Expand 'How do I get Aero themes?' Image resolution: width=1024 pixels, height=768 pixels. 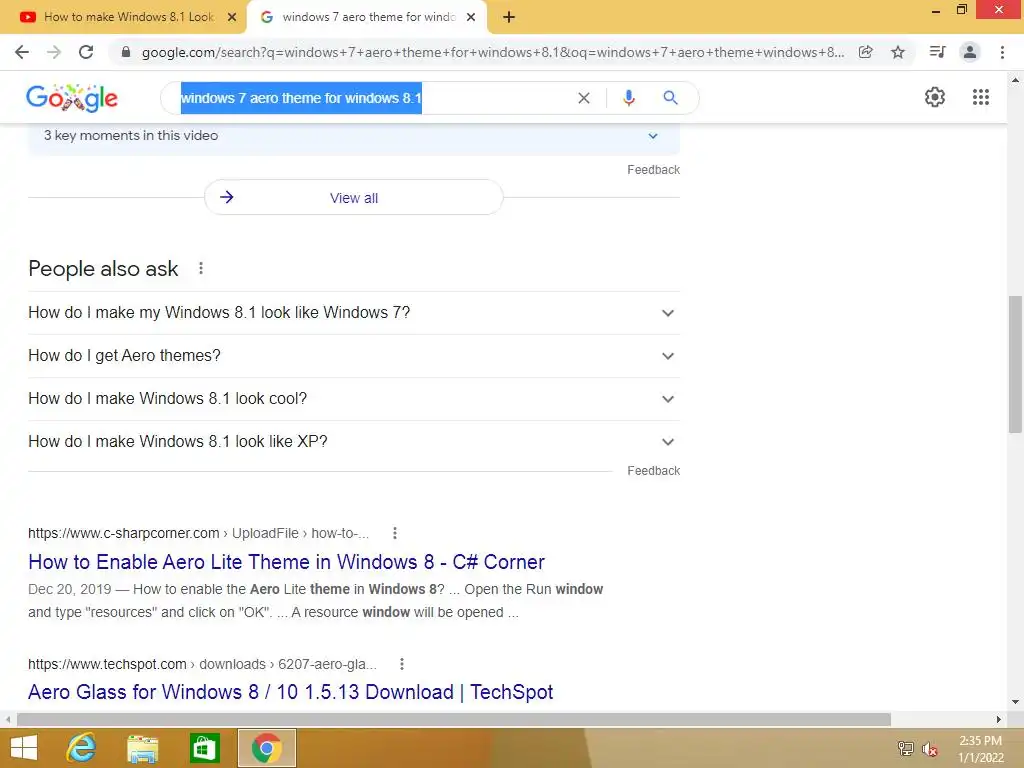coord(353,356)
